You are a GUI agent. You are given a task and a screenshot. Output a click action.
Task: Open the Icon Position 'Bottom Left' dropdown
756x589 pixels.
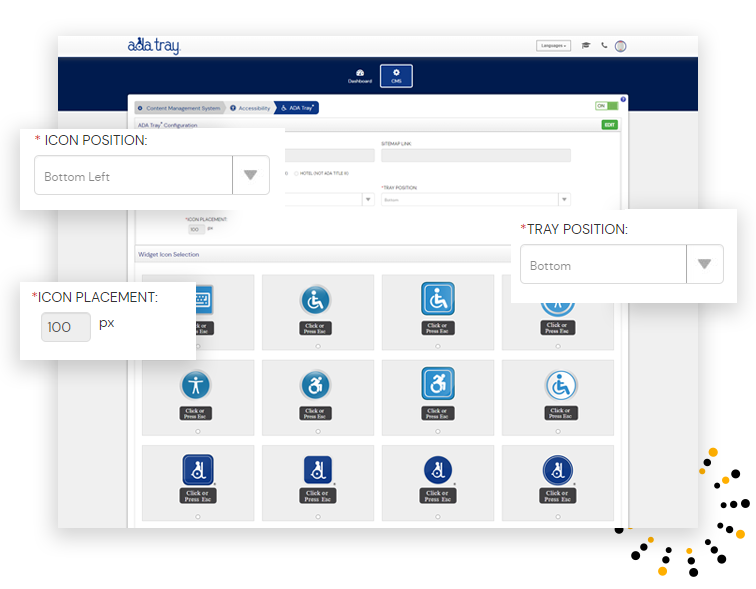coord(152,175)
